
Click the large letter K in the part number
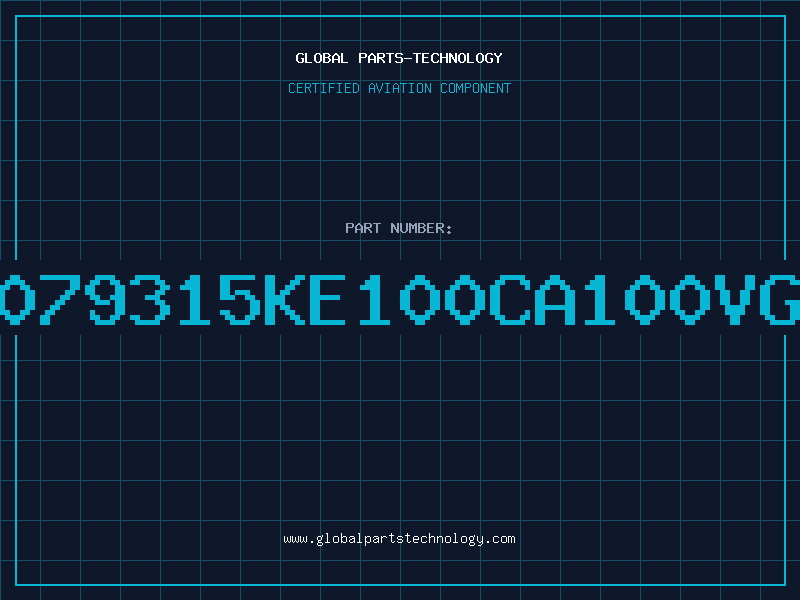pos(285,299)
